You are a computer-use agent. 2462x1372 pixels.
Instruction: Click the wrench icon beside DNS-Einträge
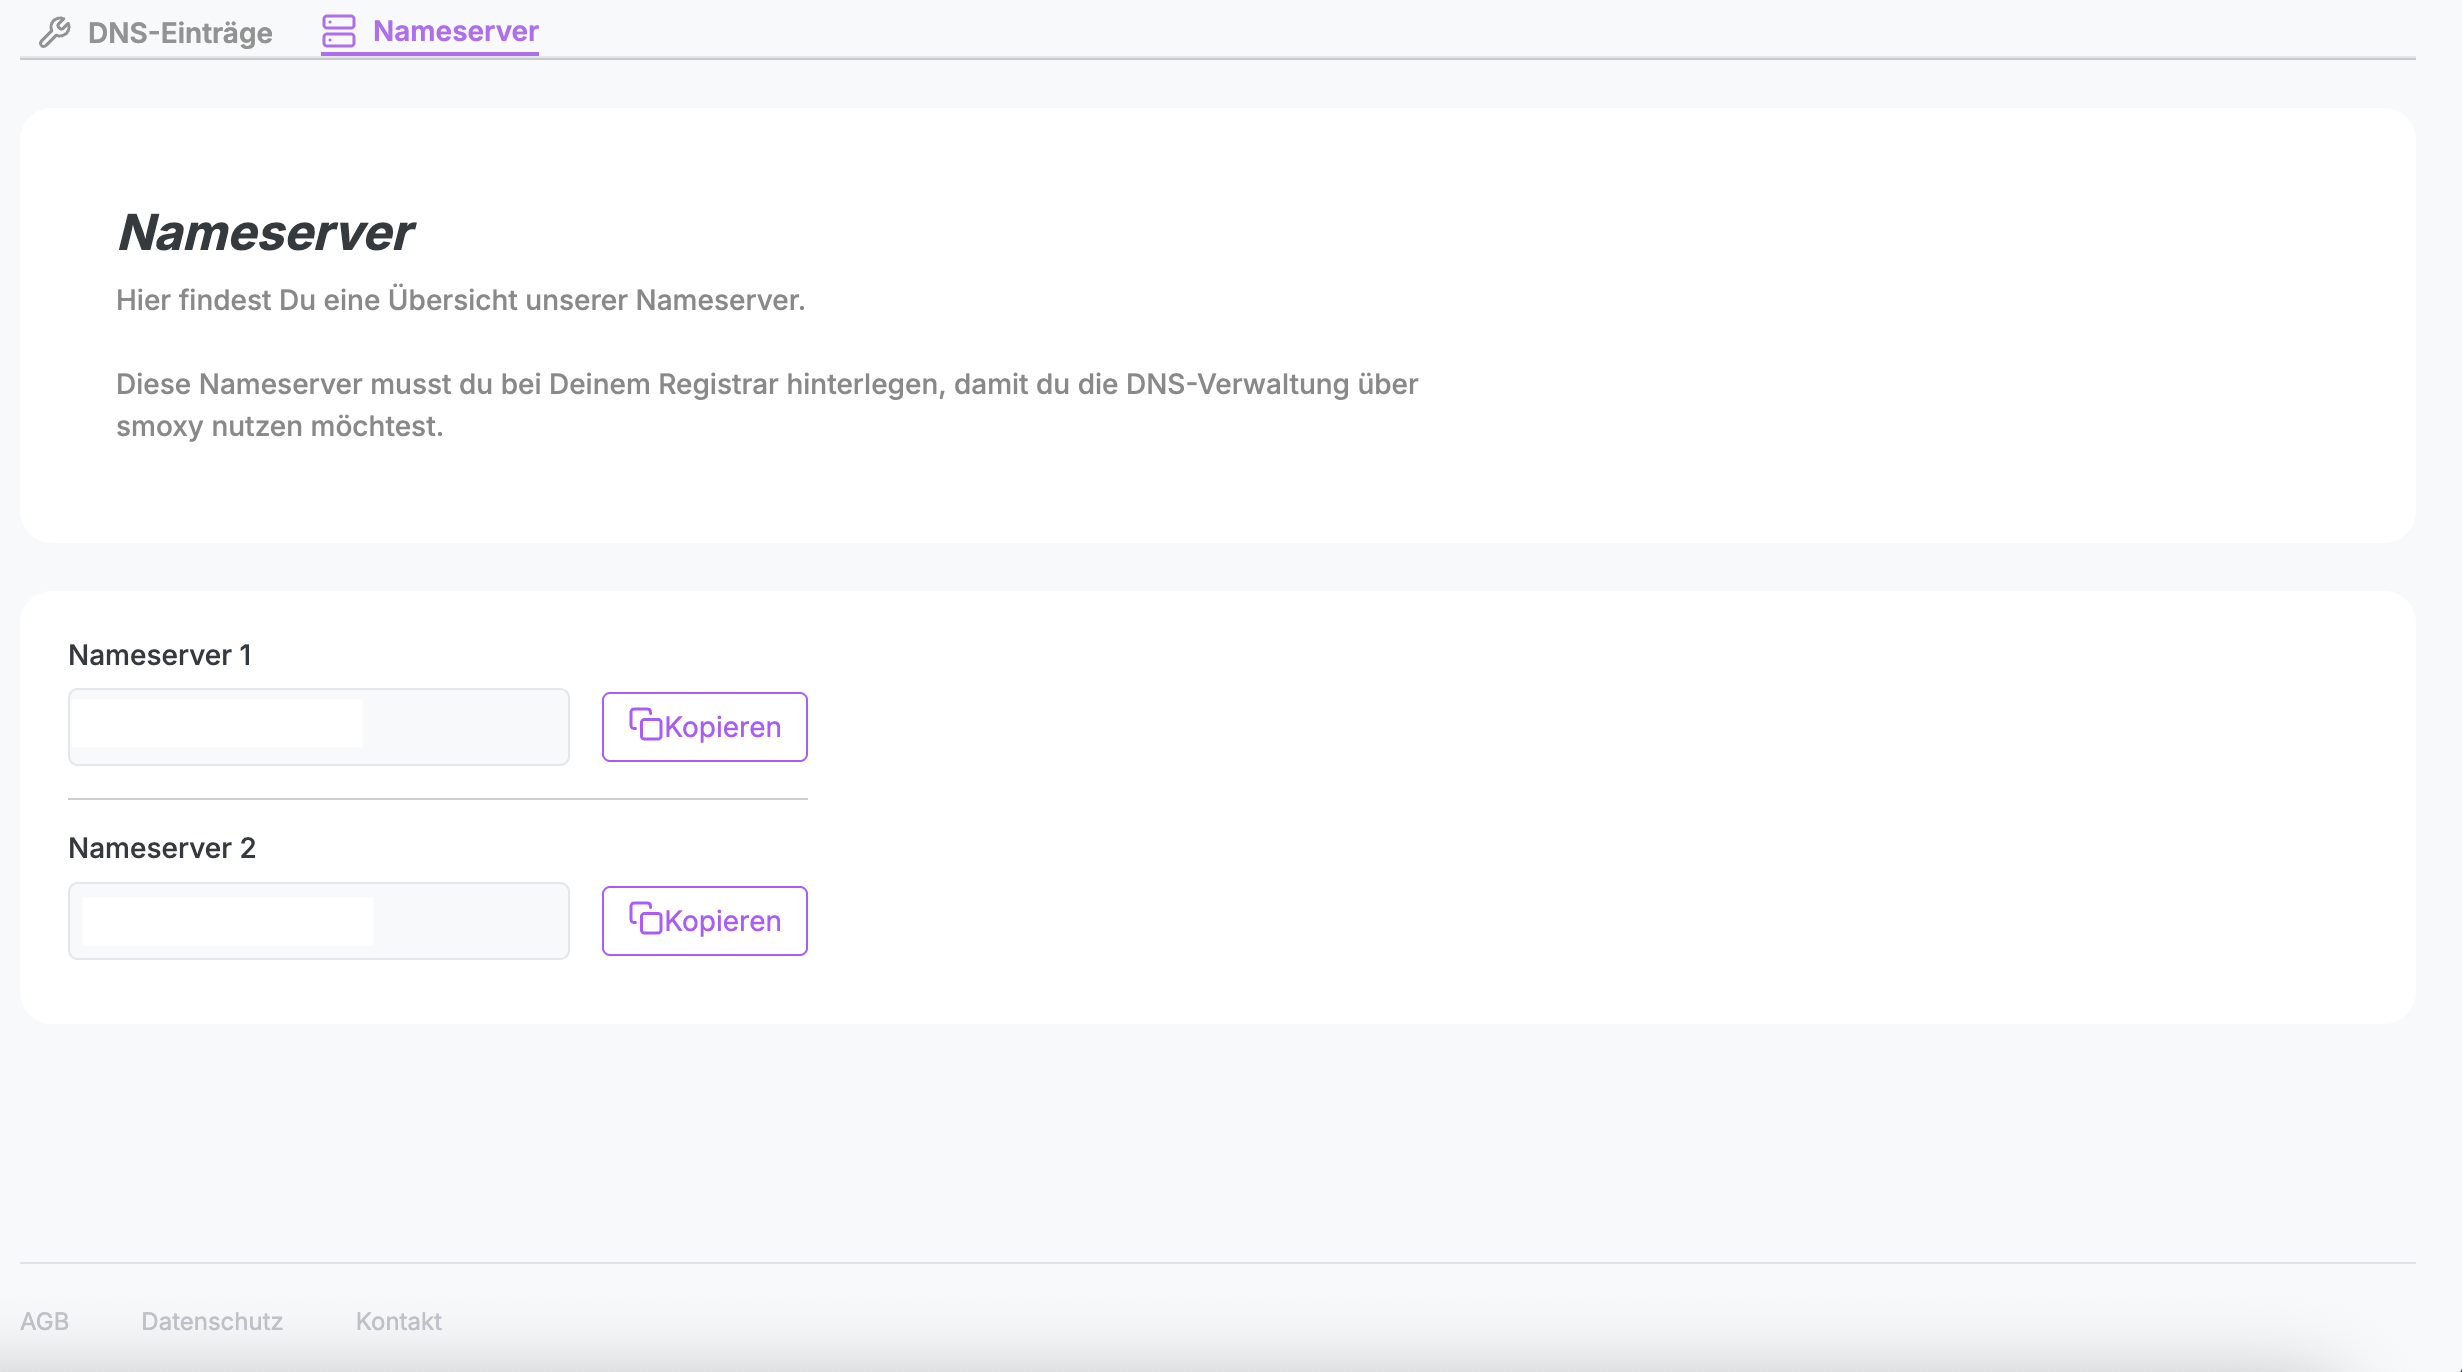[x=55, y=32]
